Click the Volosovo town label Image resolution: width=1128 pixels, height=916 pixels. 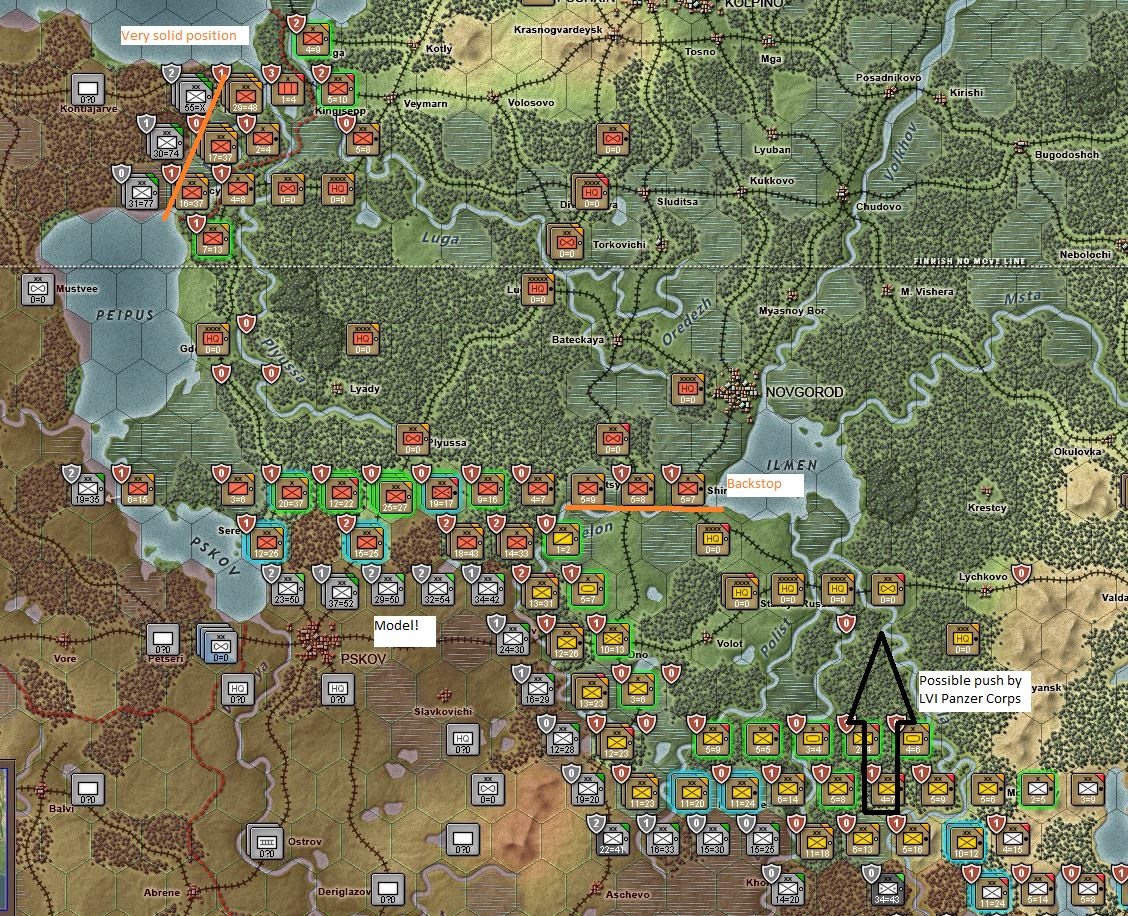click(531, 102)
